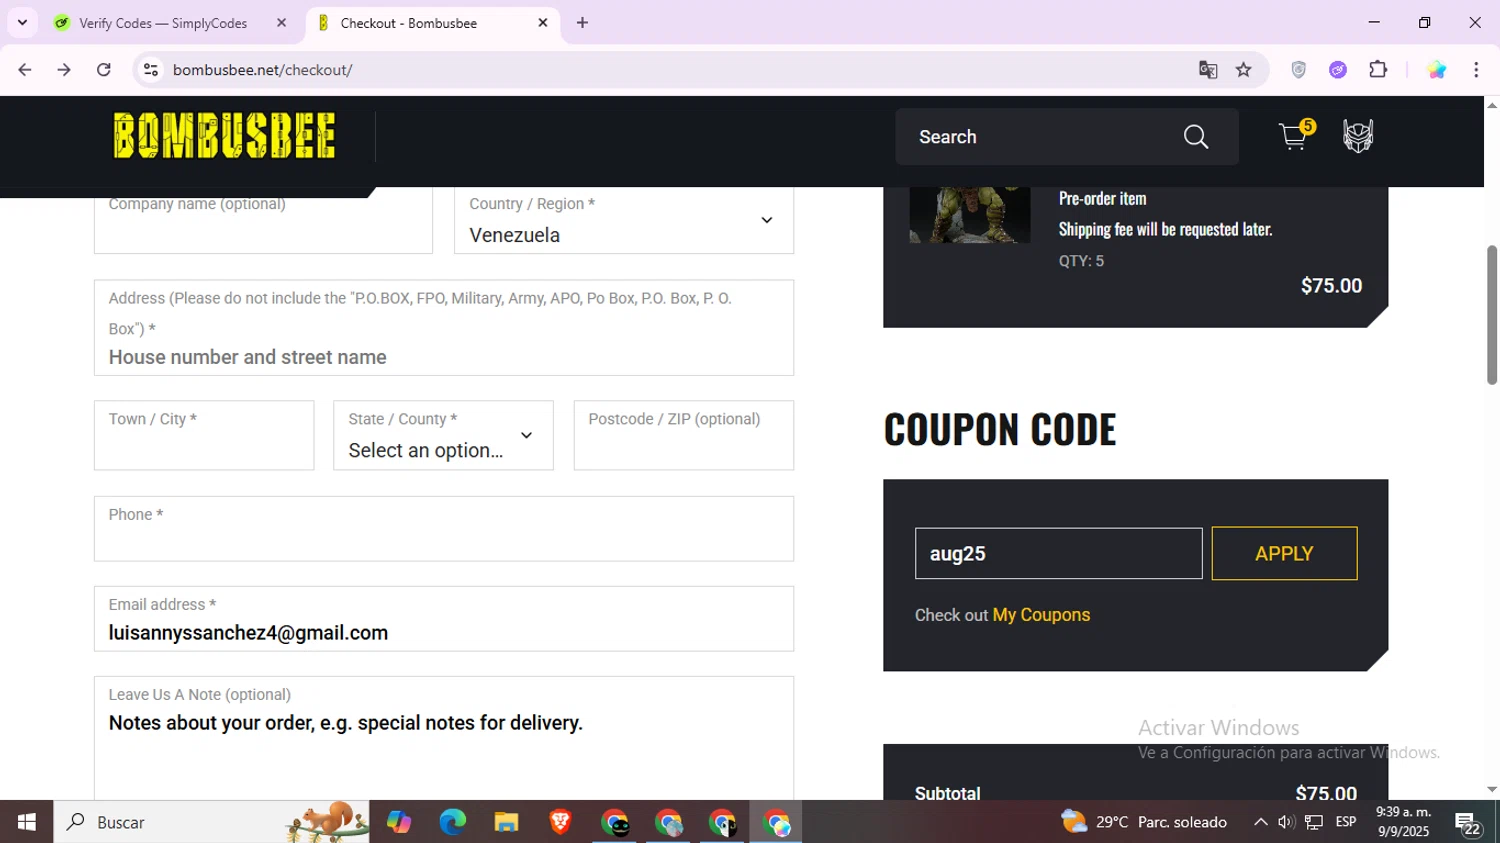The height and width of the screenshot is (843, 1500).
Task: Click the Email address field
Action: tap(444, 619)
